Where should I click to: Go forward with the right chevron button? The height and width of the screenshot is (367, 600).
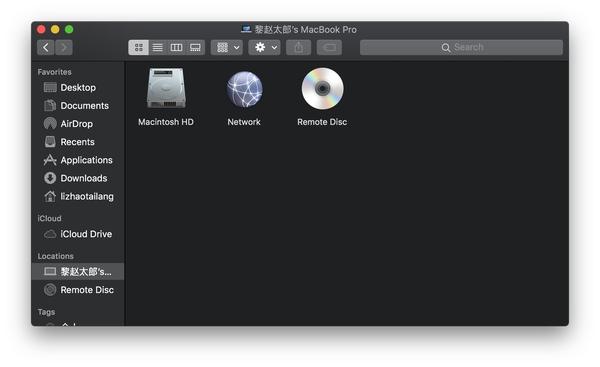tap(64, 47)
